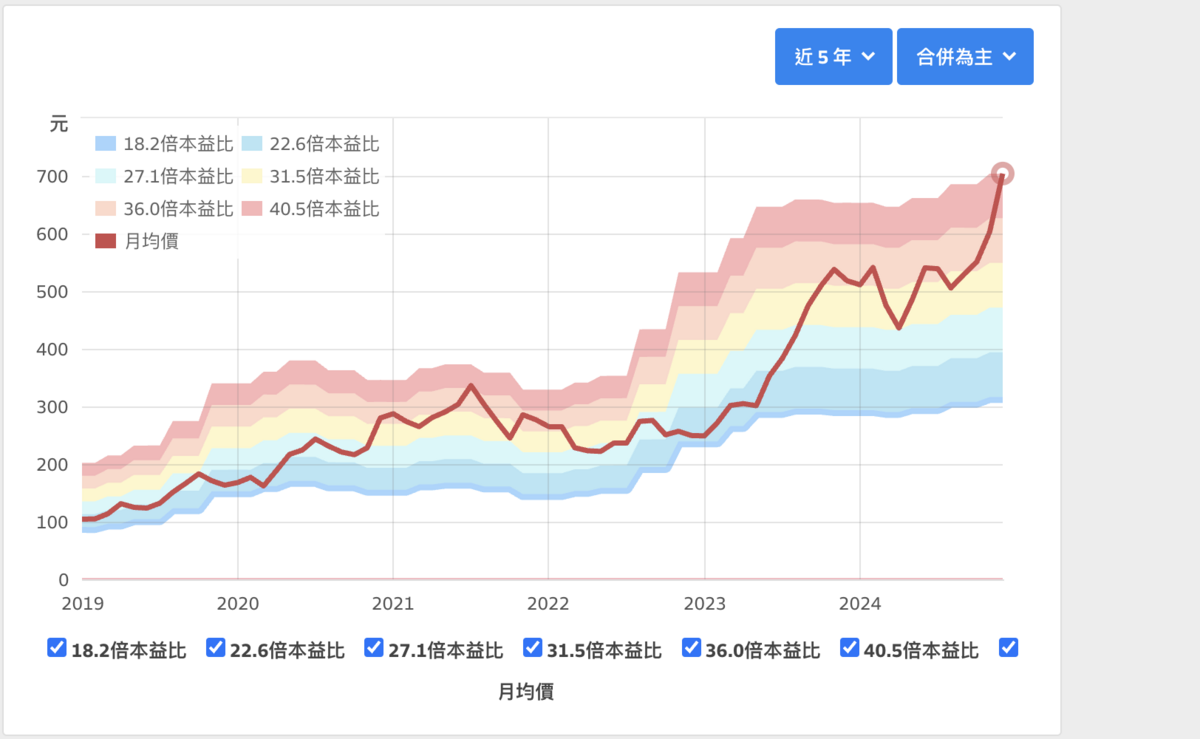Open the 近 5 年 time range dropdown

pyautogui.click(x=833, y=57)
